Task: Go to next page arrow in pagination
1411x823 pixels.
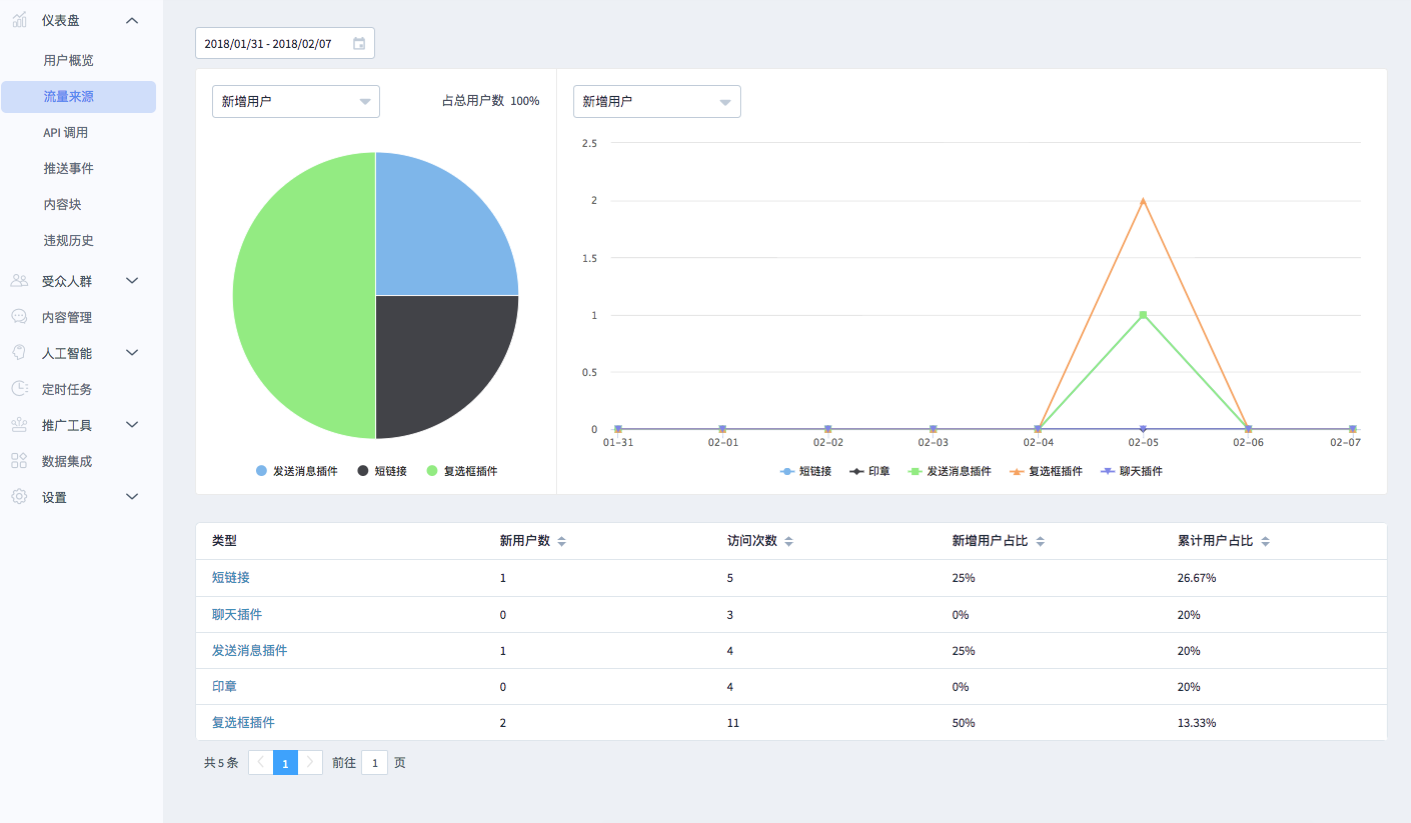Action: [310, 763]
